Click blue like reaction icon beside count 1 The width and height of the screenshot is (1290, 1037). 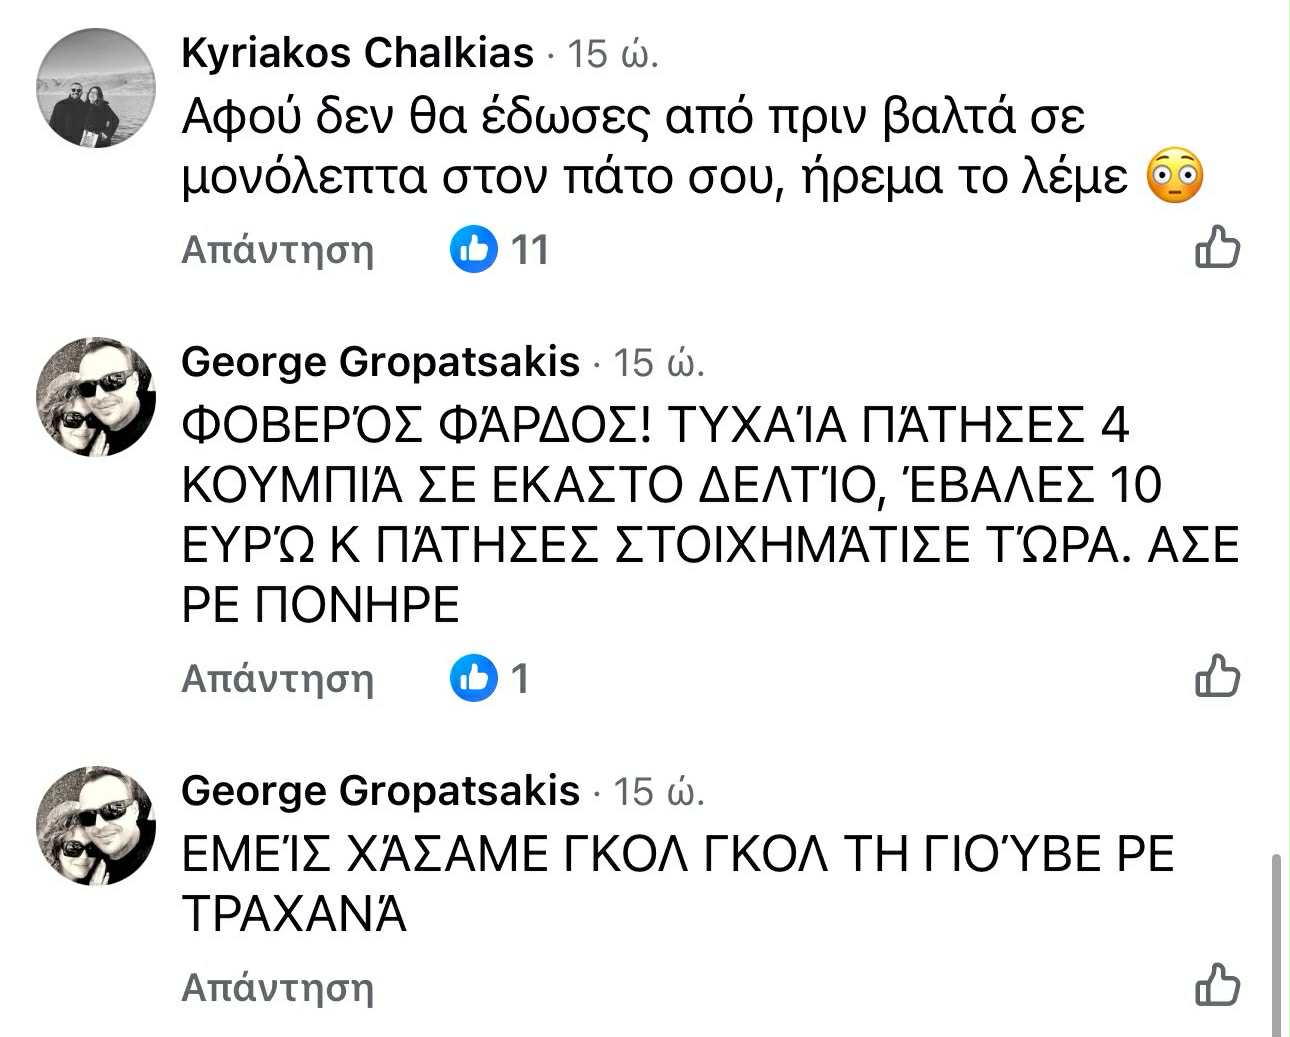click(473, 678)
